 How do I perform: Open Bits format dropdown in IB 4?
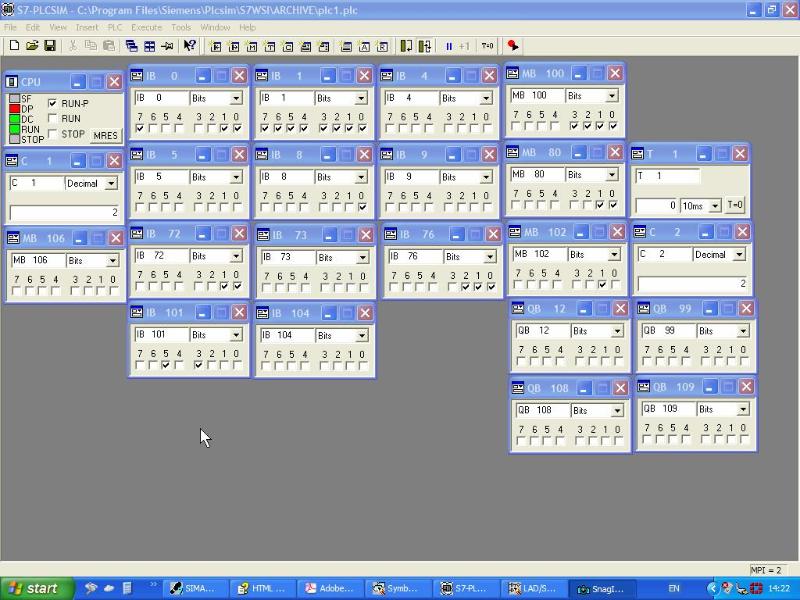(486, 98)
